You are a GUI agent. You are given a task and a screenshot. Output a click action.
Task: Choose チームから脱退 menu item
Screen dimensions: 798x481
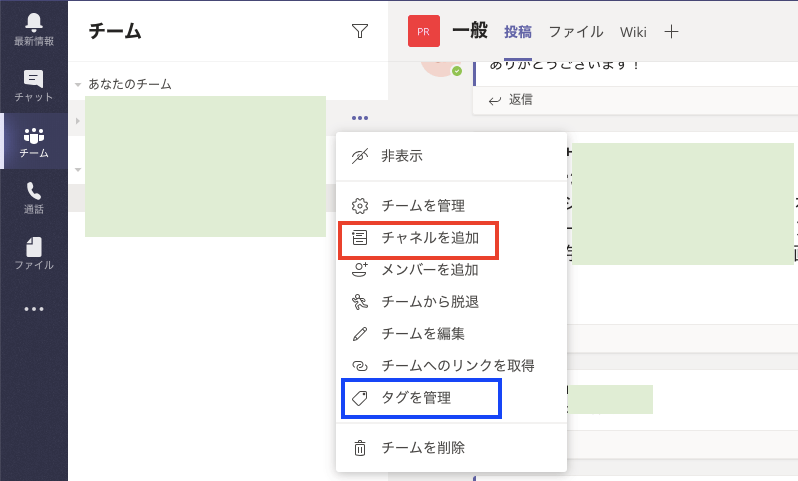[x=451, y=302]
